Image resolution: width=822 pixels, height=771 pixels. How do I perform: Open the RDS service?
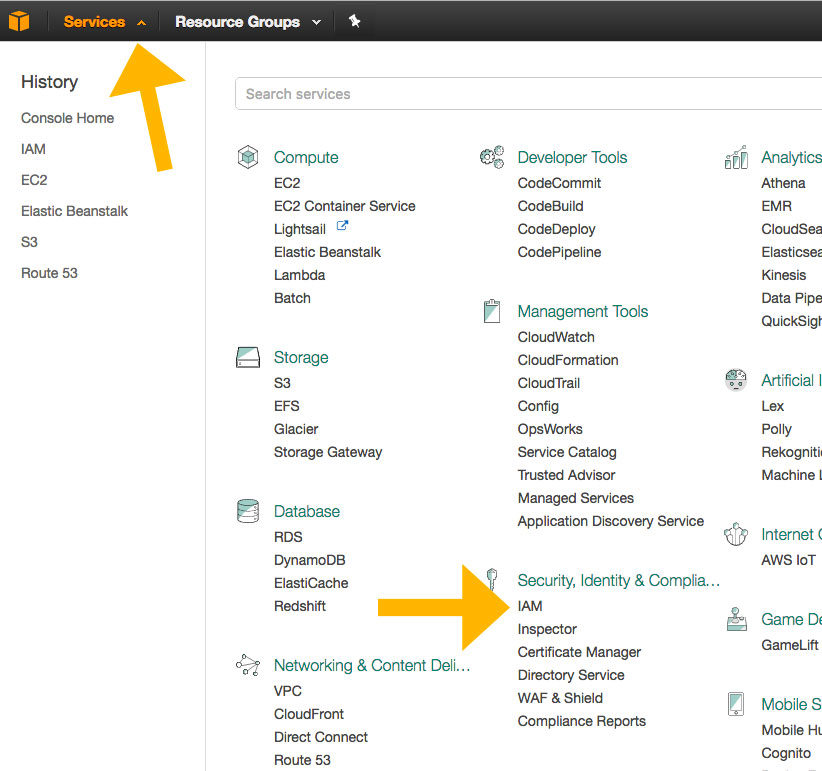pos(288,537)
